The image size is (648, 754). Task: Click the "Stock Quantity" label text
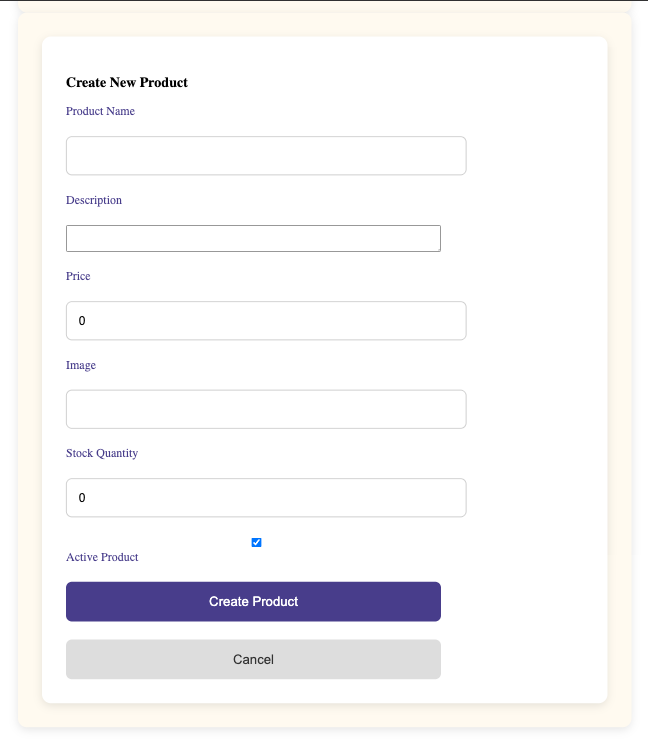tap(102, 453)
